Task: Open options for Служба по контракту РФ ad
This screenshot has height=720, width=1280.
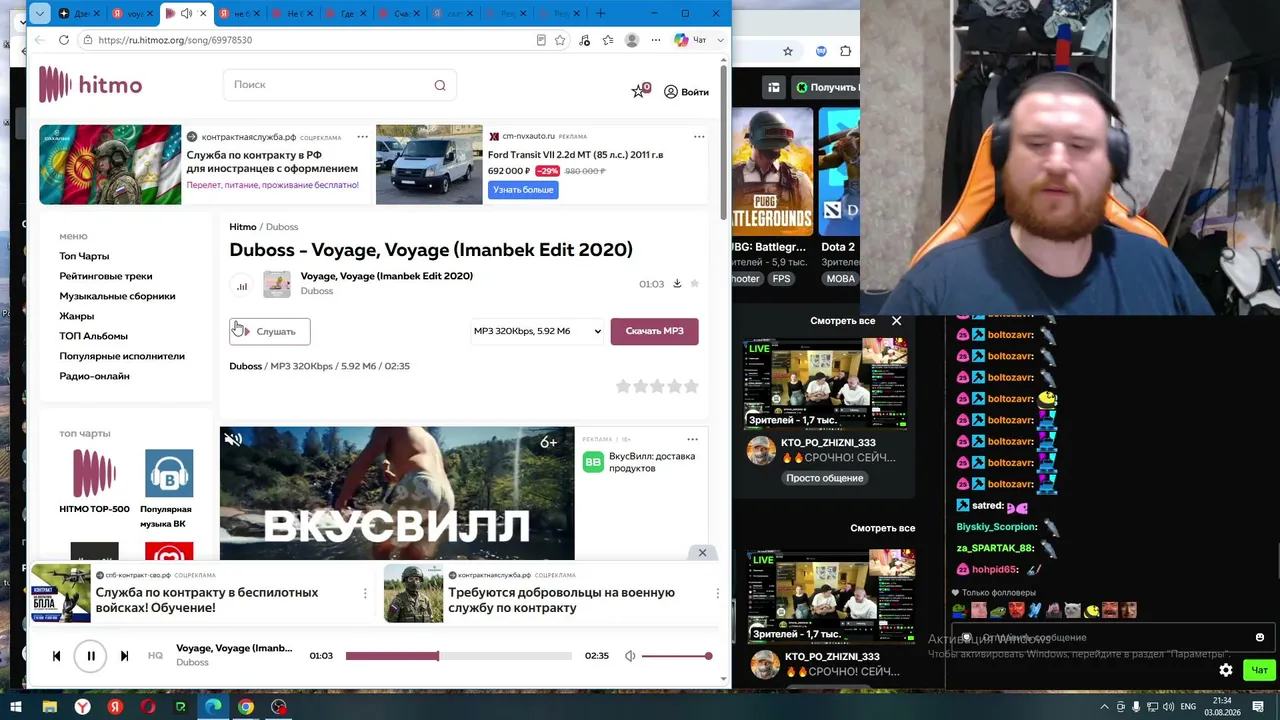Action: [362, 136]
